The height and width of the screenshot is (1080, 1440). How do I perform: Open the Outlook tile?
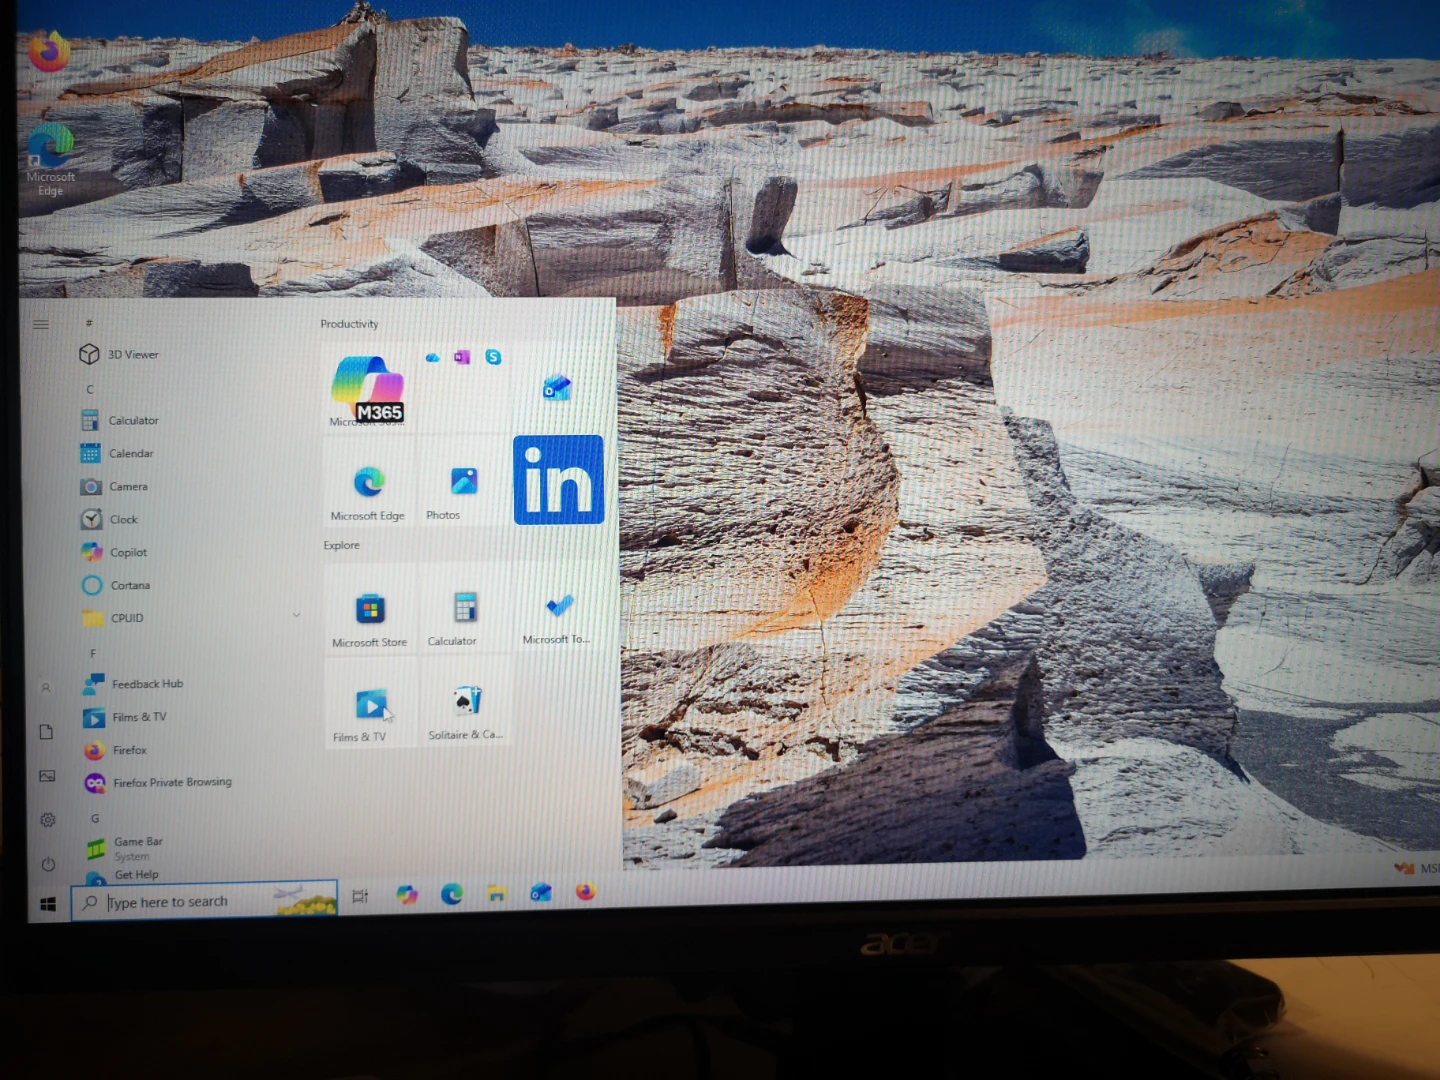(x=557, y=388)
